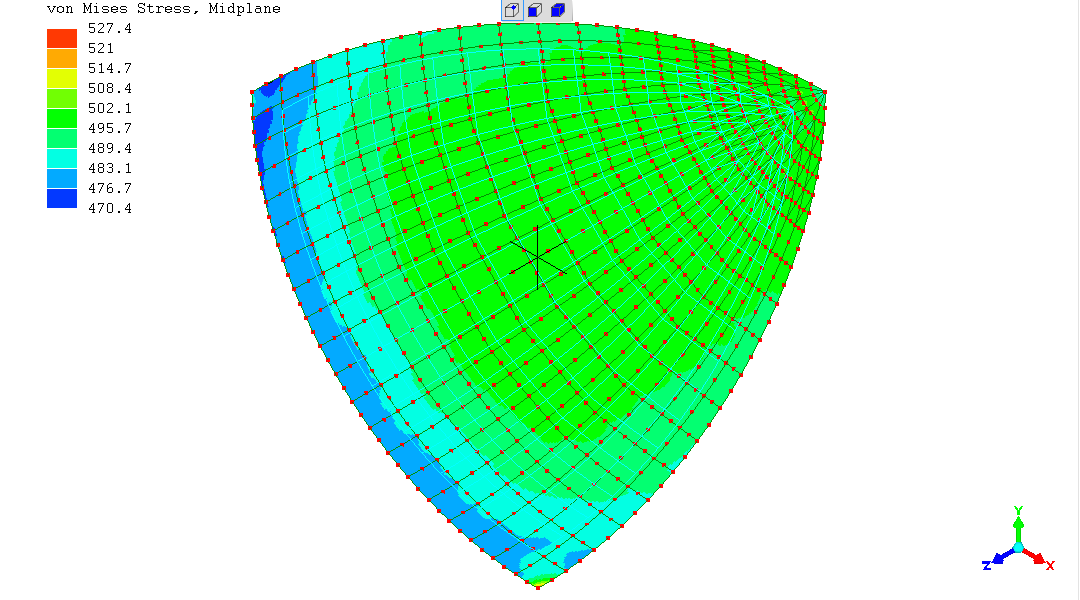Select the cube icon with blue vertex dot
This screenshot has width=1080, height=600.
click(511, 11)
